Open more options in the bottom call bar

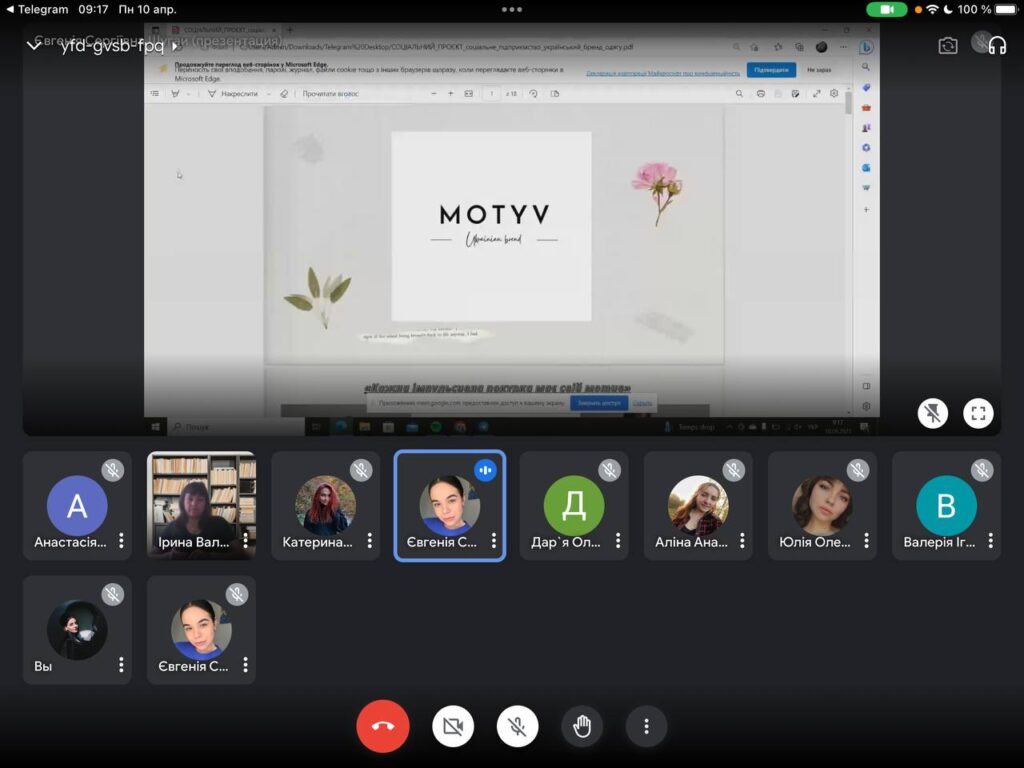(646, 726)
